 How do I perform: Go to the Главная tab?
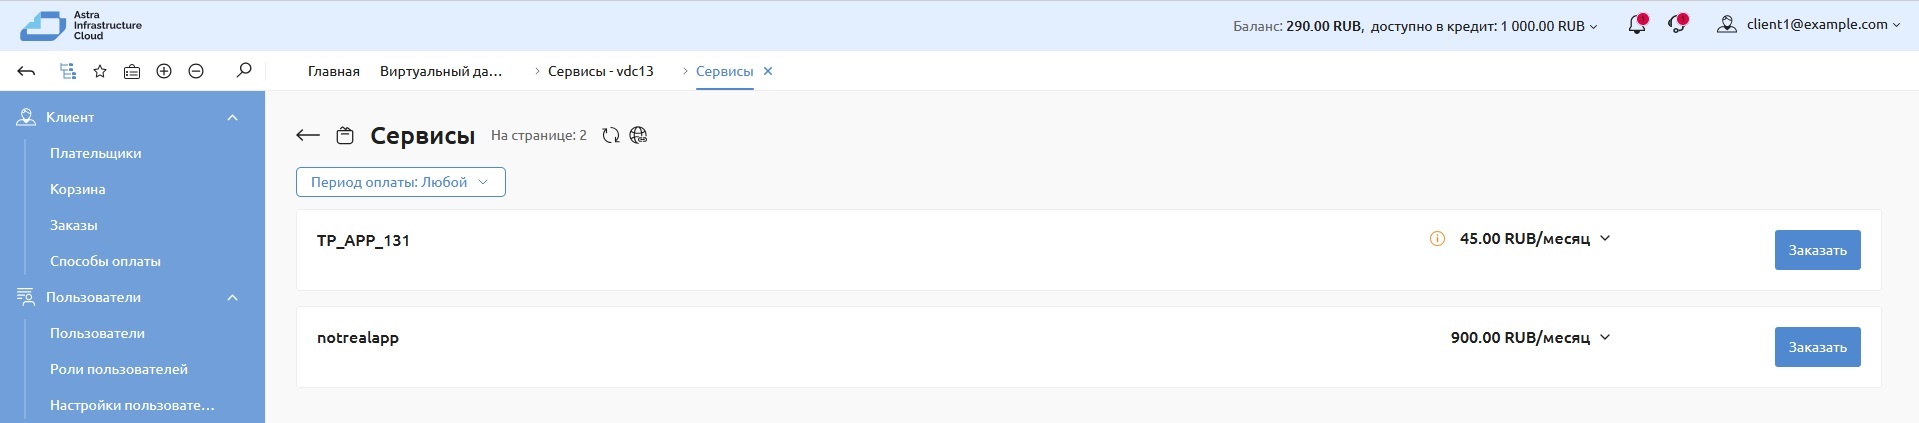click(333, 71)
